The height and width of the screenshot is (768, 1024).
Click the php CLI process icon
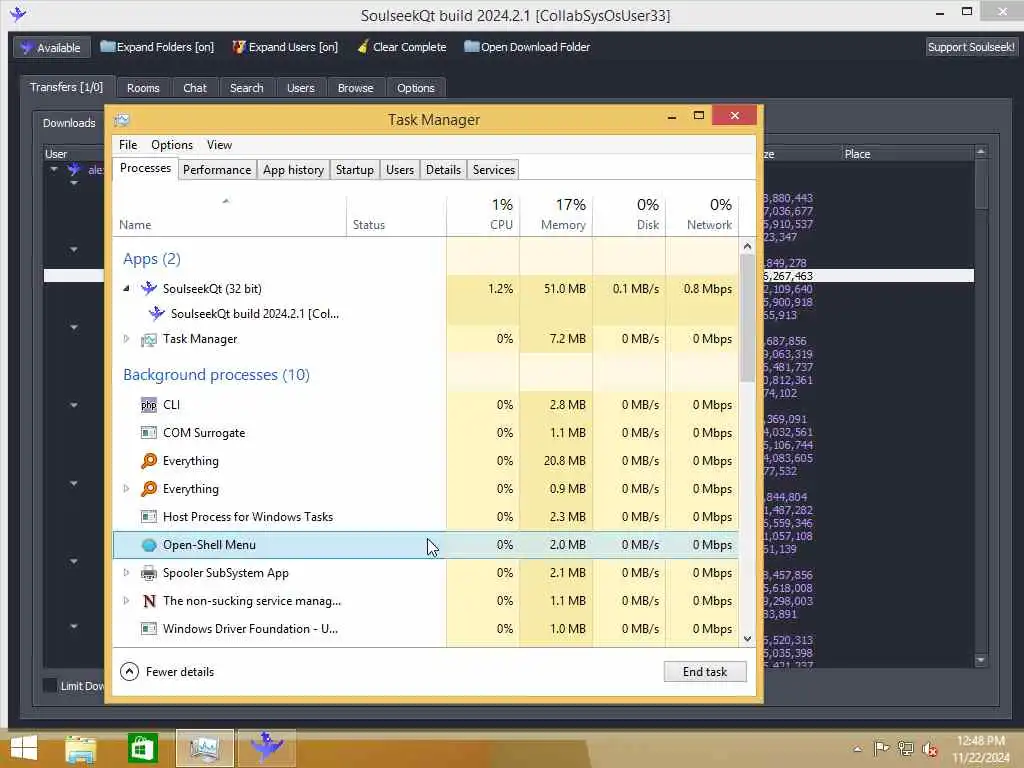pos(149,405)
